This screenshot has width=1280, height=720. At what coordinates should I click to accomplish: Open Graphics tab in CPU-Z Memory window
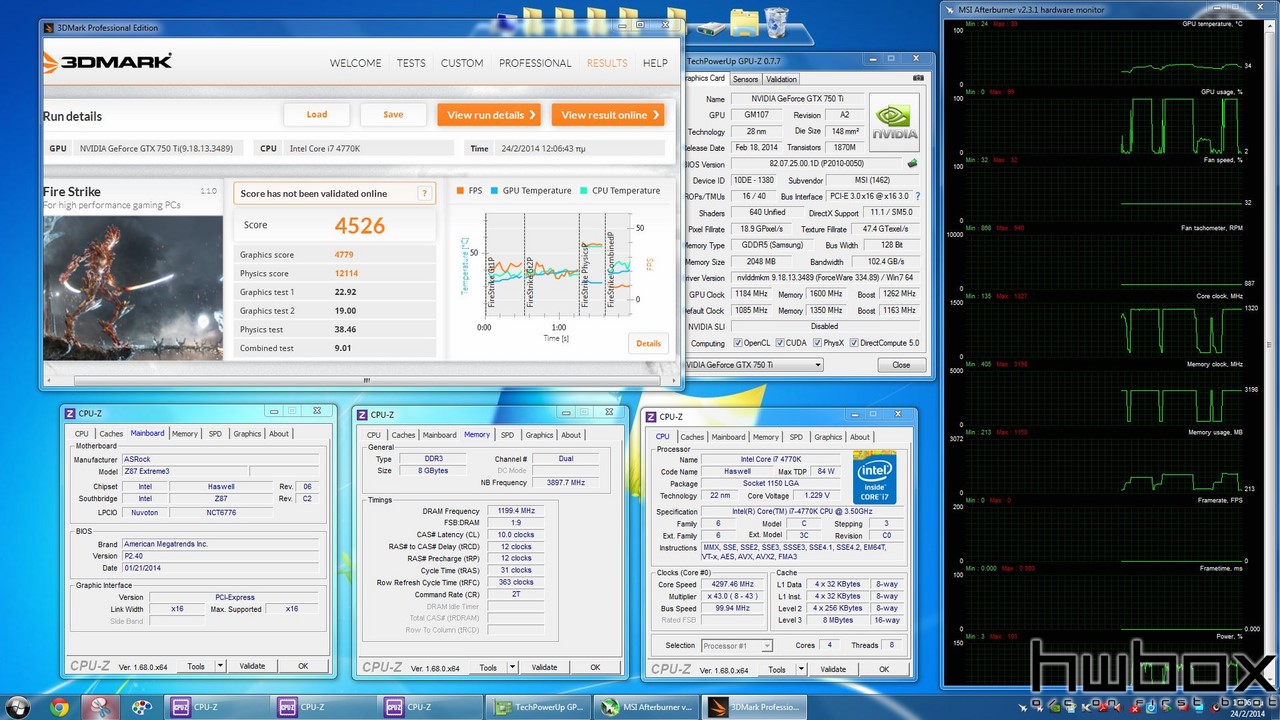click(x=539, y=435)
